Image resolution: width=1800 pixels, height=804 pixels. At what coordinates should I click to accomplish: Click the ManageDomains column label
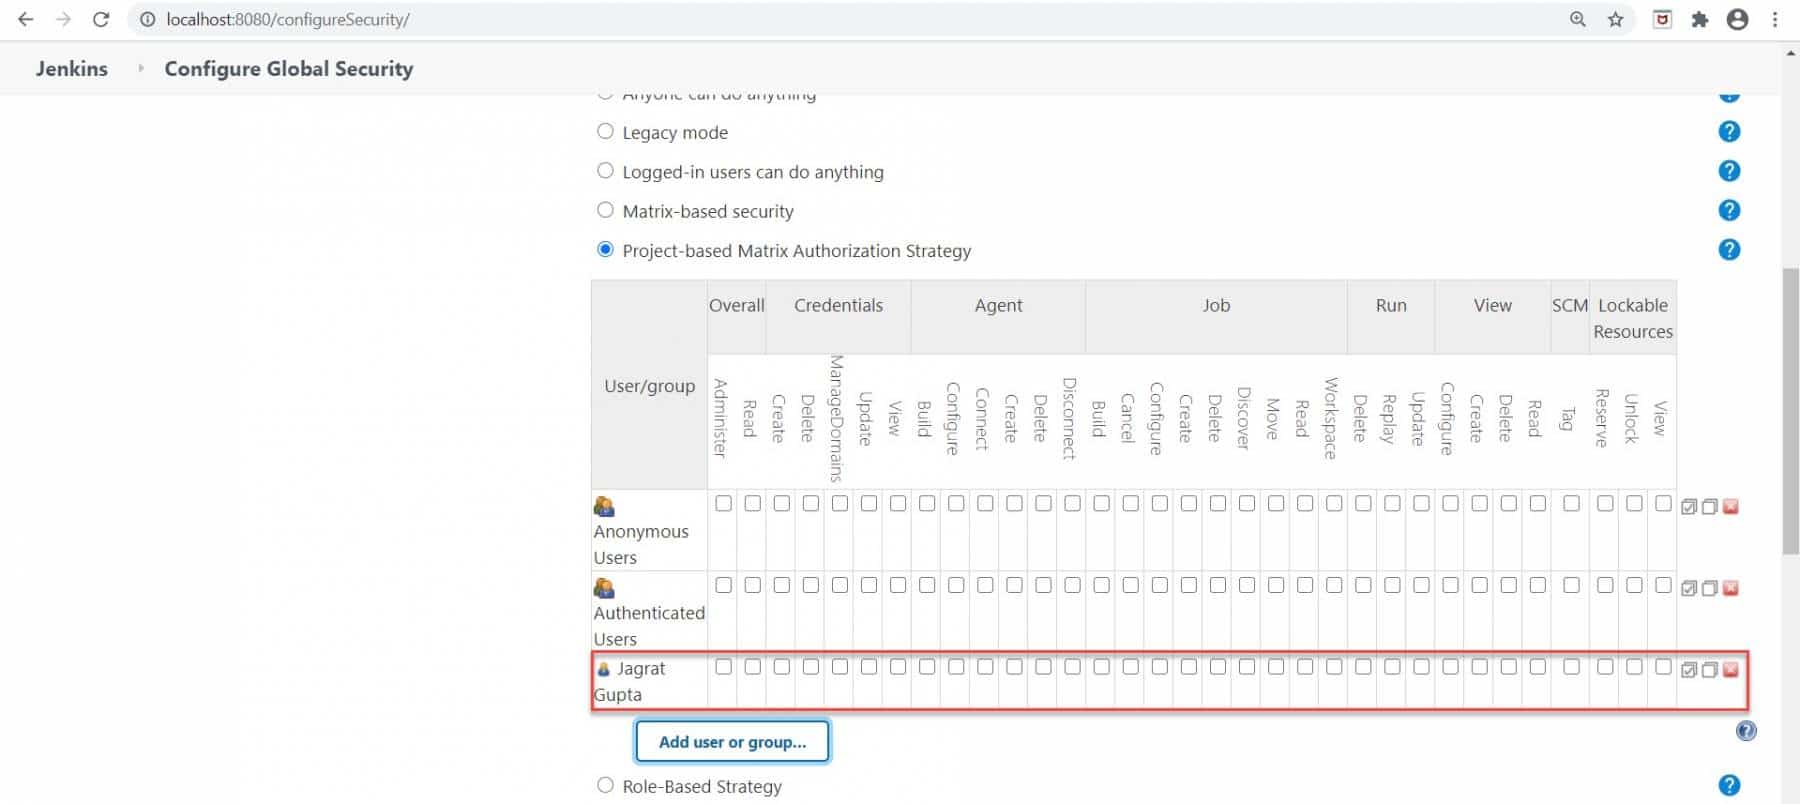click(x=837, y=418)
